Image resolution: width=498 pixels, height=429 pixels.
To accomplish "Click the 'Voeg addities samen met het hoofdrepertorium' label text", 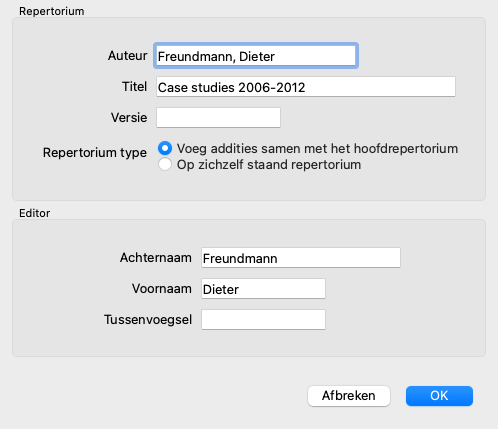I will pos(317,149).
